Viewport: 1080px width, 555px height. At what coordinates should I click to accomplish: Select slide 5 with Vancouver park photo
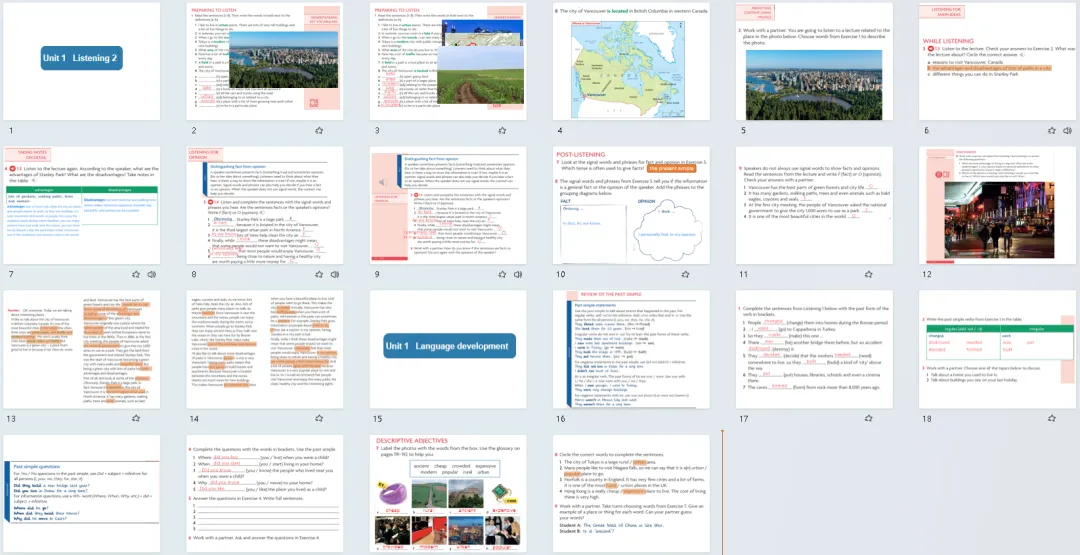[x=814, y=61]
